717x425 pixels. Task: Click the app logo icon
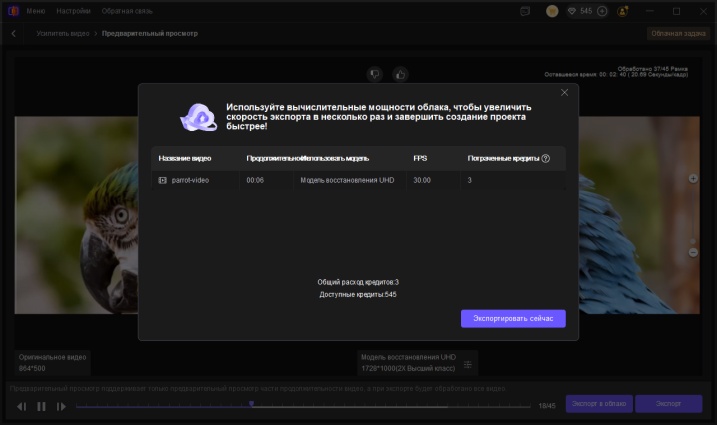(13, 11)
